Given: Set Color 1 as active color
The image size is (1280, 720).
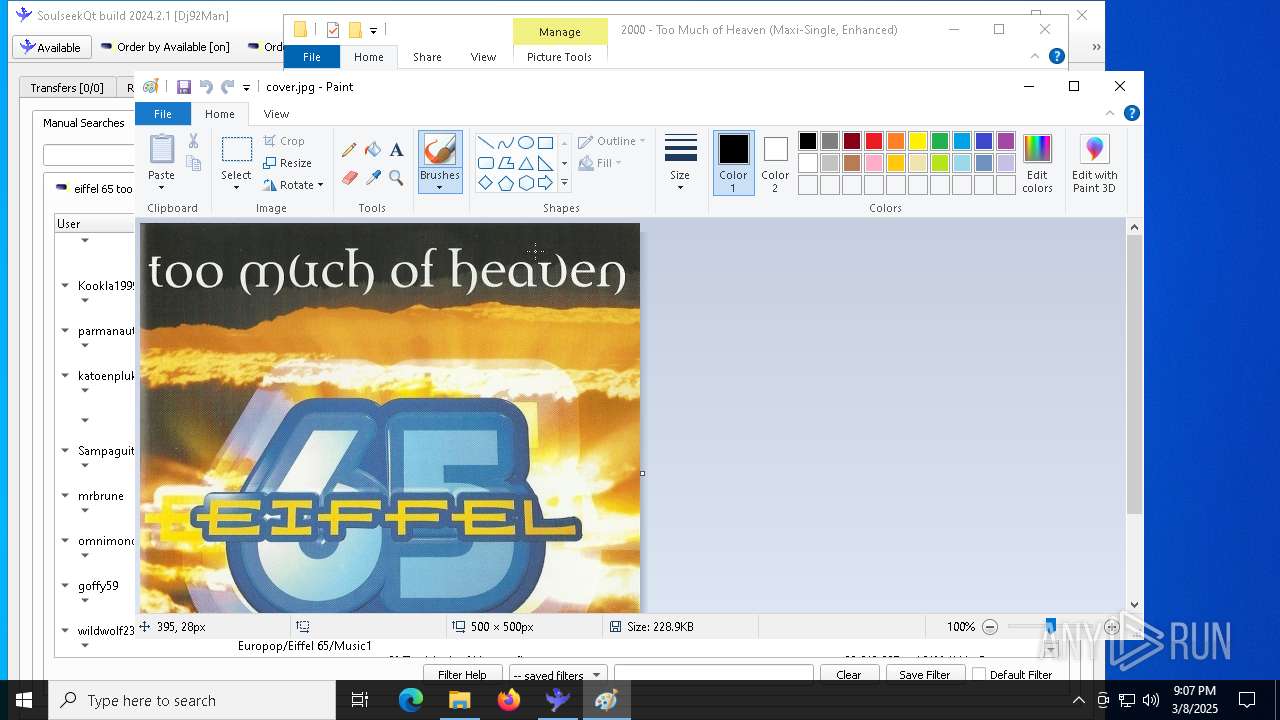Looking at the screenshot, I should tap(733, 163).
